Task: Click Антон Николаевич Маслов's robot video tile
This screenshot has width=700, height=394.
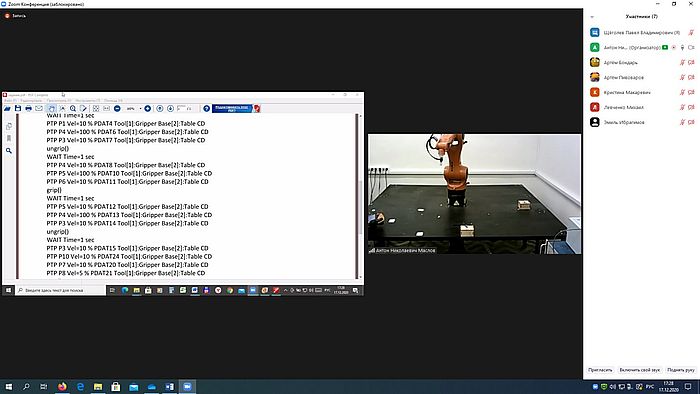Action: coord(475,194)
